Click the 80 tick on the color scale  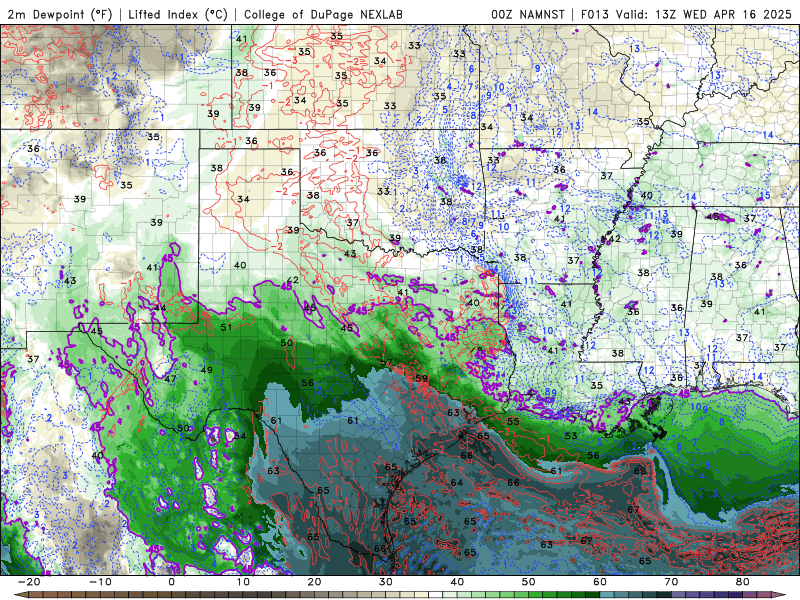point(743,582)
